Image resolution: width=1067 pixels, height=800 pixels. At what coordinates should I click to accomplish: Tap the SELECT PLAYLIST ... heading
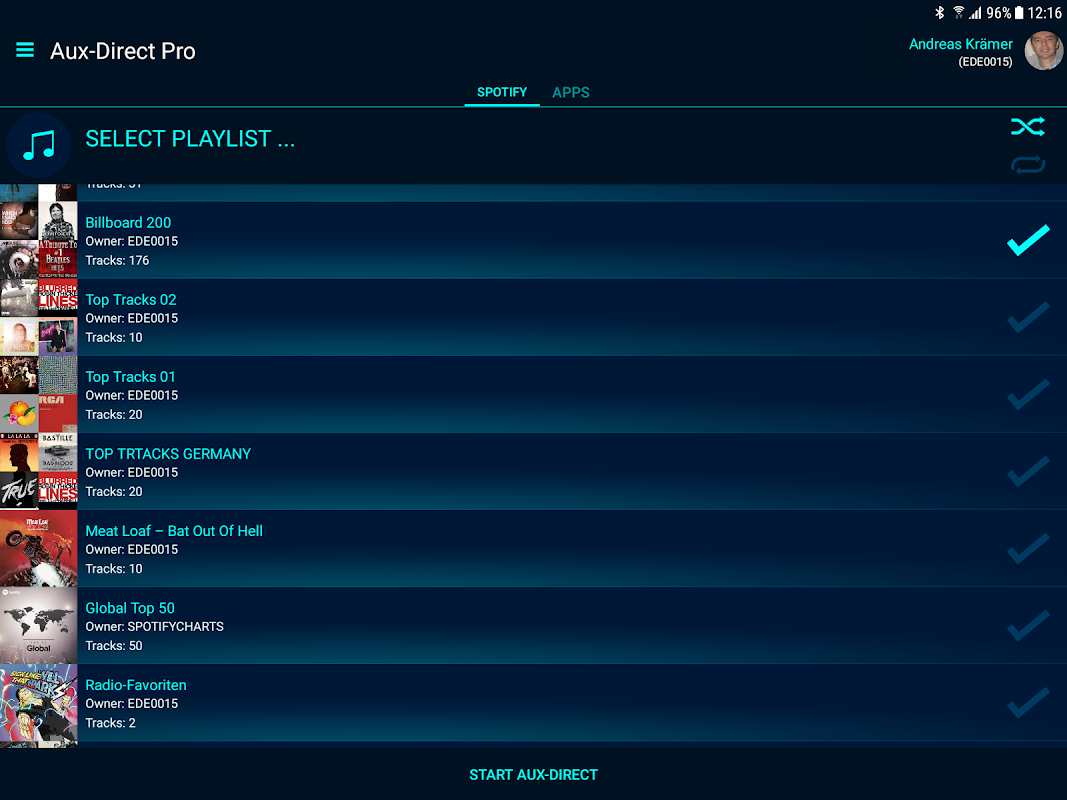(190, 139)
